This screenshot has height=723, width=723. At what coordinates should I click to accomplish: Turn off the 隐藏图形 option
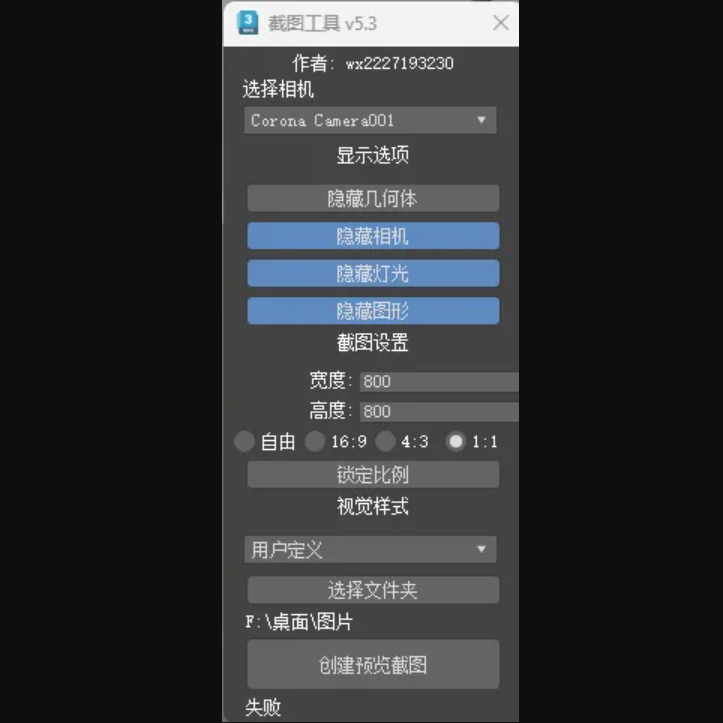click(x=373, y=311)
